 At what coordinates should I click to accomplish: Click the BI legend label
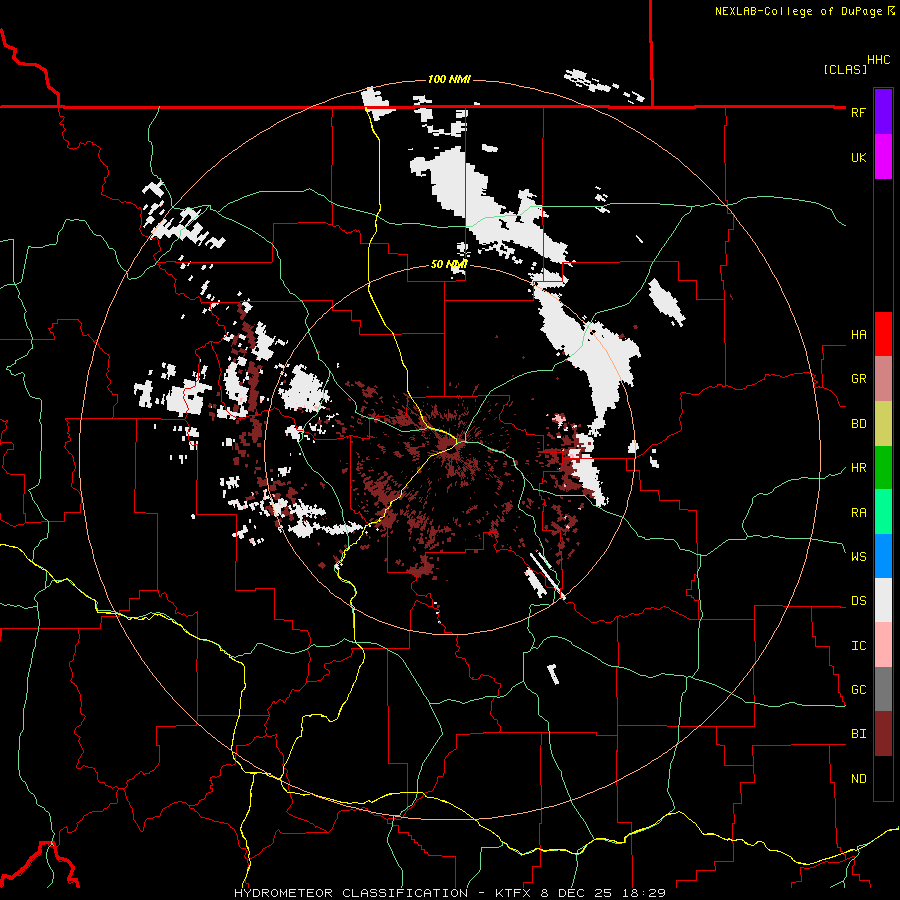pyautogui.click(x=858, y=734)
